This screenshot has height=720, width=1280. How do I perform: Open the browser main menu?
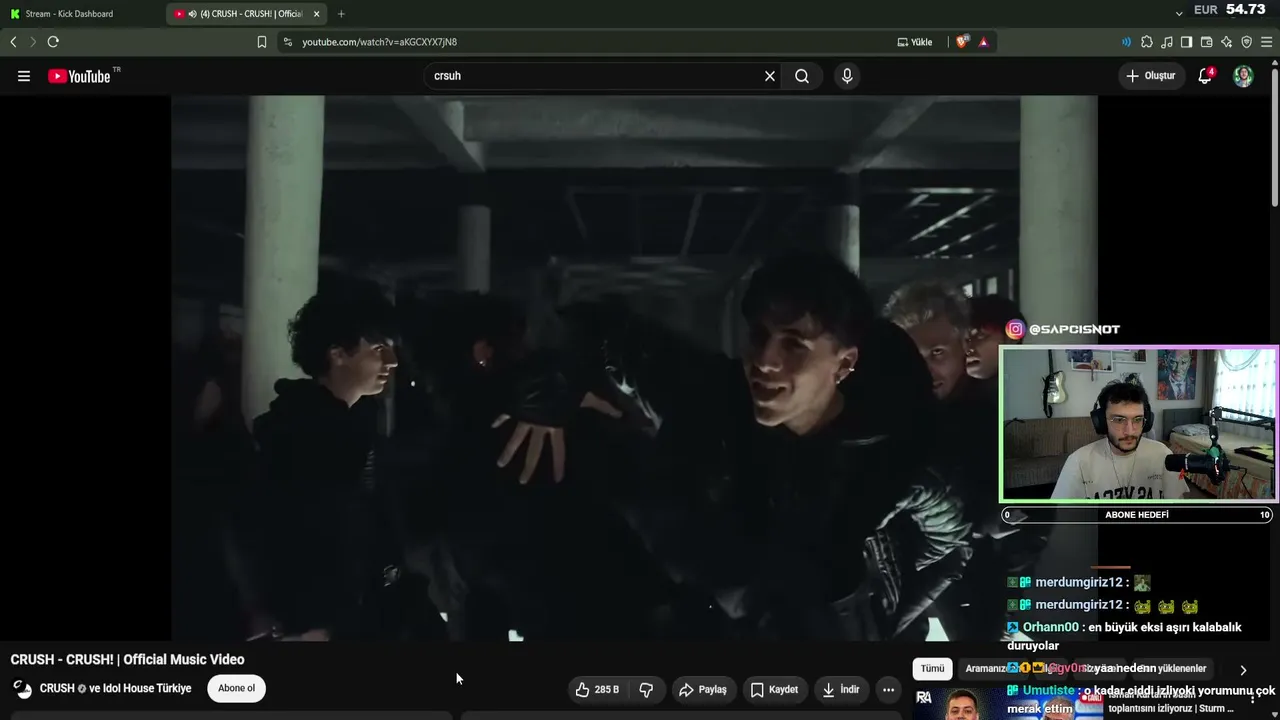click(x=1267, y=42)
